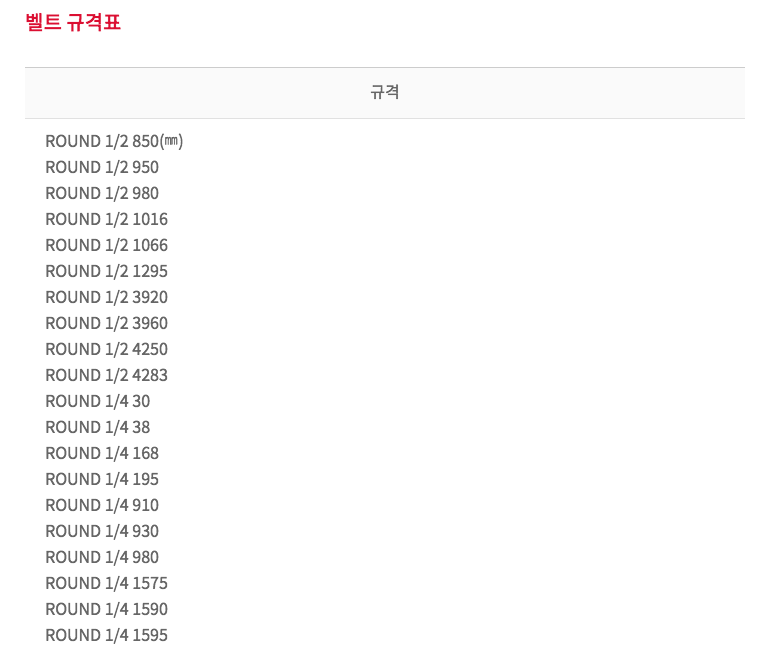Select the ROUND 1/4 1590 row
This screenshot has height=650, width=759.
click(x=106, y=610)
